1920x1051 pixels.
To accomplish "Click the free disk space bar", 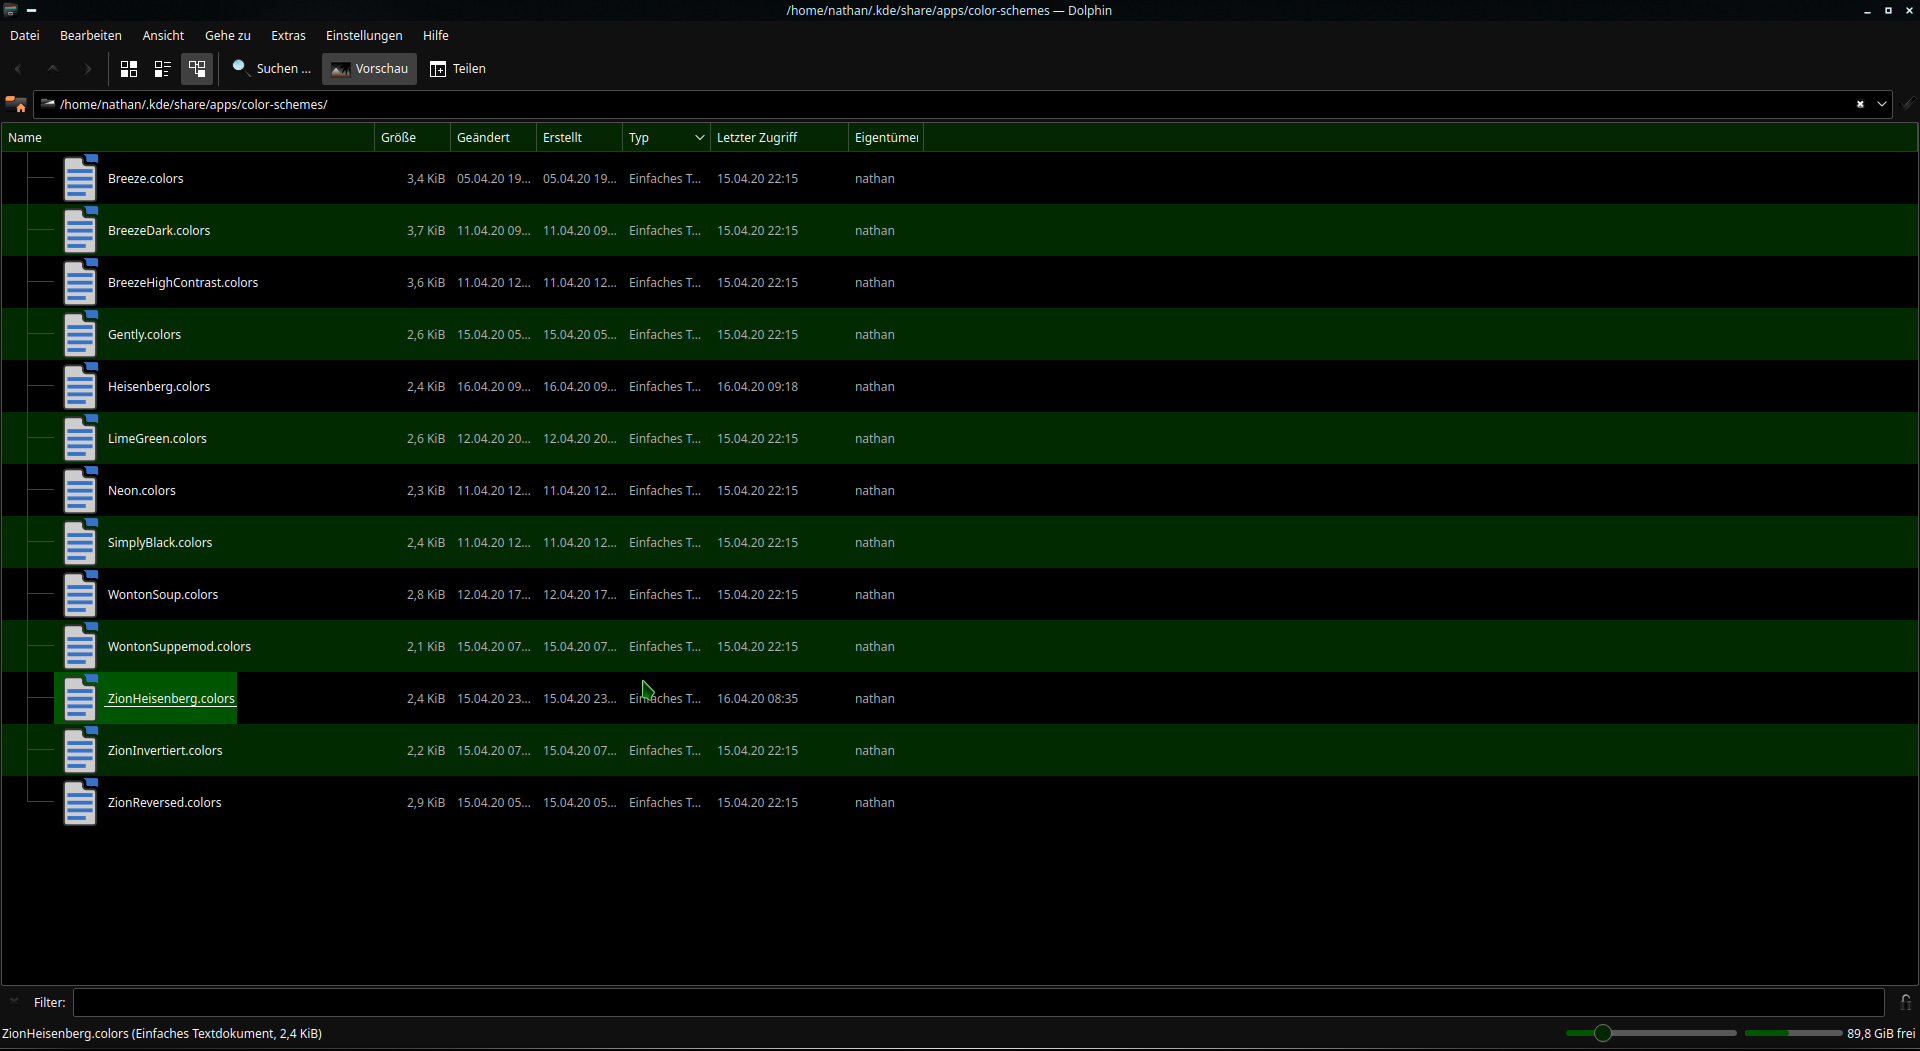I will 1793,1034.
